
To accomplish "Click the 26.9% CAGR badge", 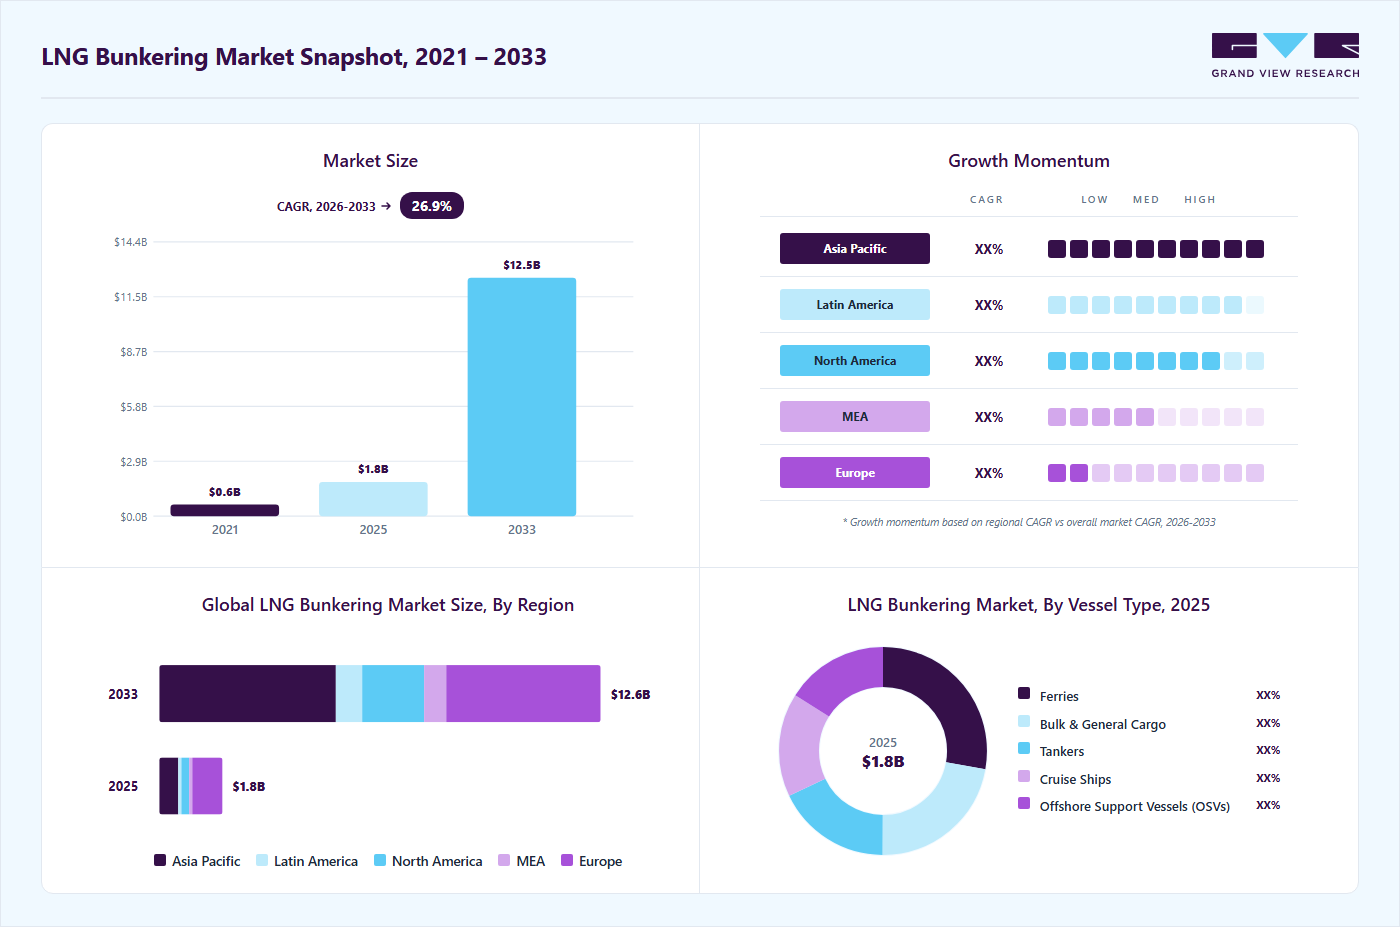I will [x=432, y=206].
